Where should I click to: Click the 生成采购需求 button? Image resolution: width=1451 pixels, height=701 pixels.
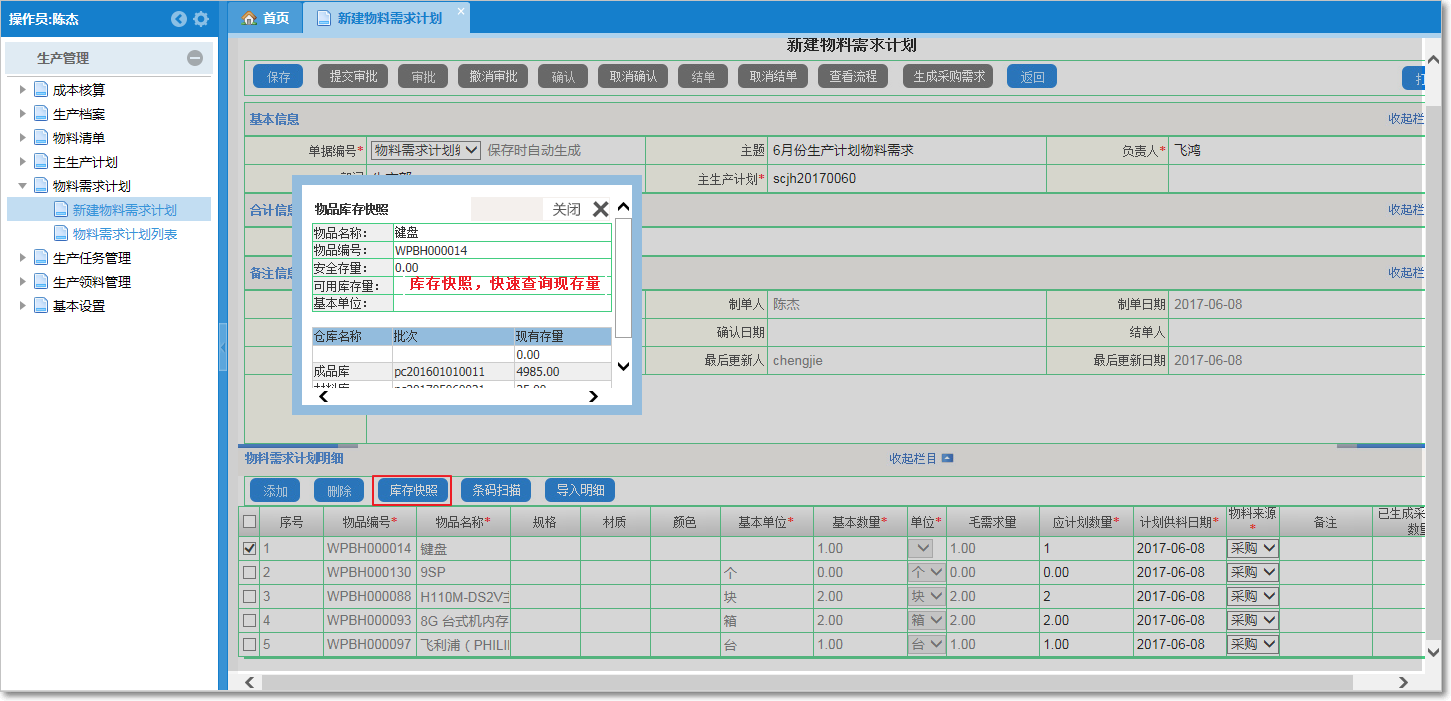coord(947,76)
